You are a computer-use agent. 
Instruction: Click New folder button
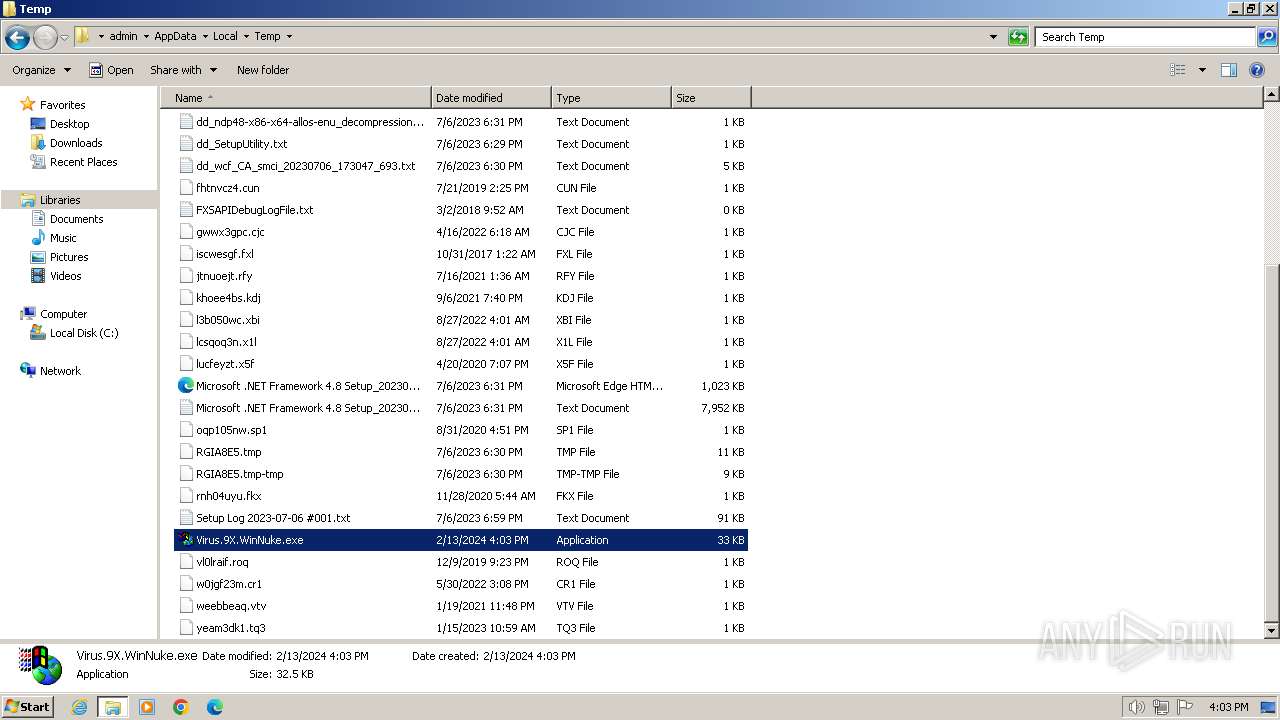pos(263,70)
